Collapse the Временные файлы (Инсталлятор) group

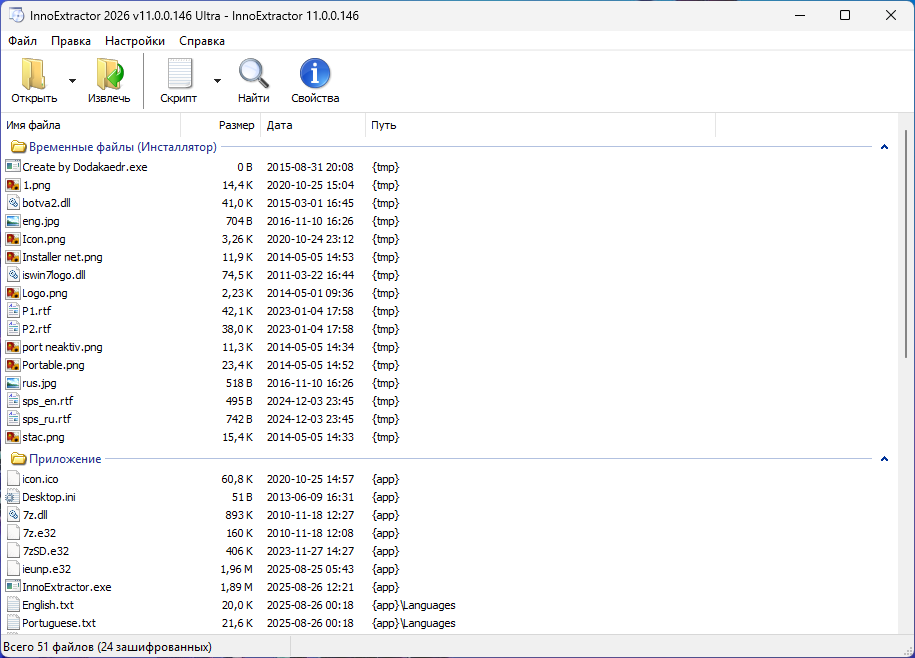[884, 147]
